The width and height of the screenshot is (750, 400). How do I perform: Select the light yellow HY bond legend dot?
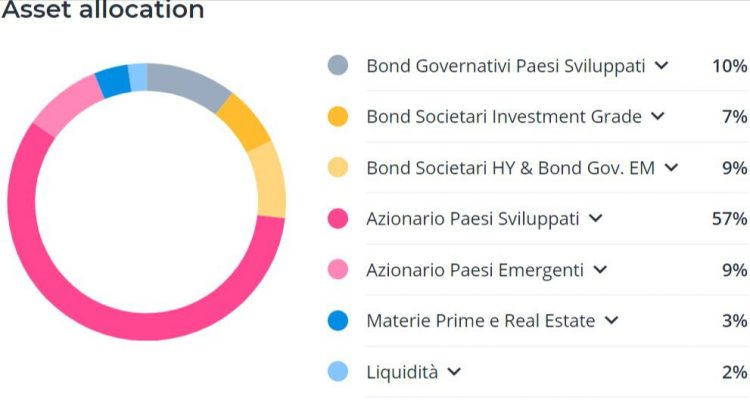pos(338,168)
